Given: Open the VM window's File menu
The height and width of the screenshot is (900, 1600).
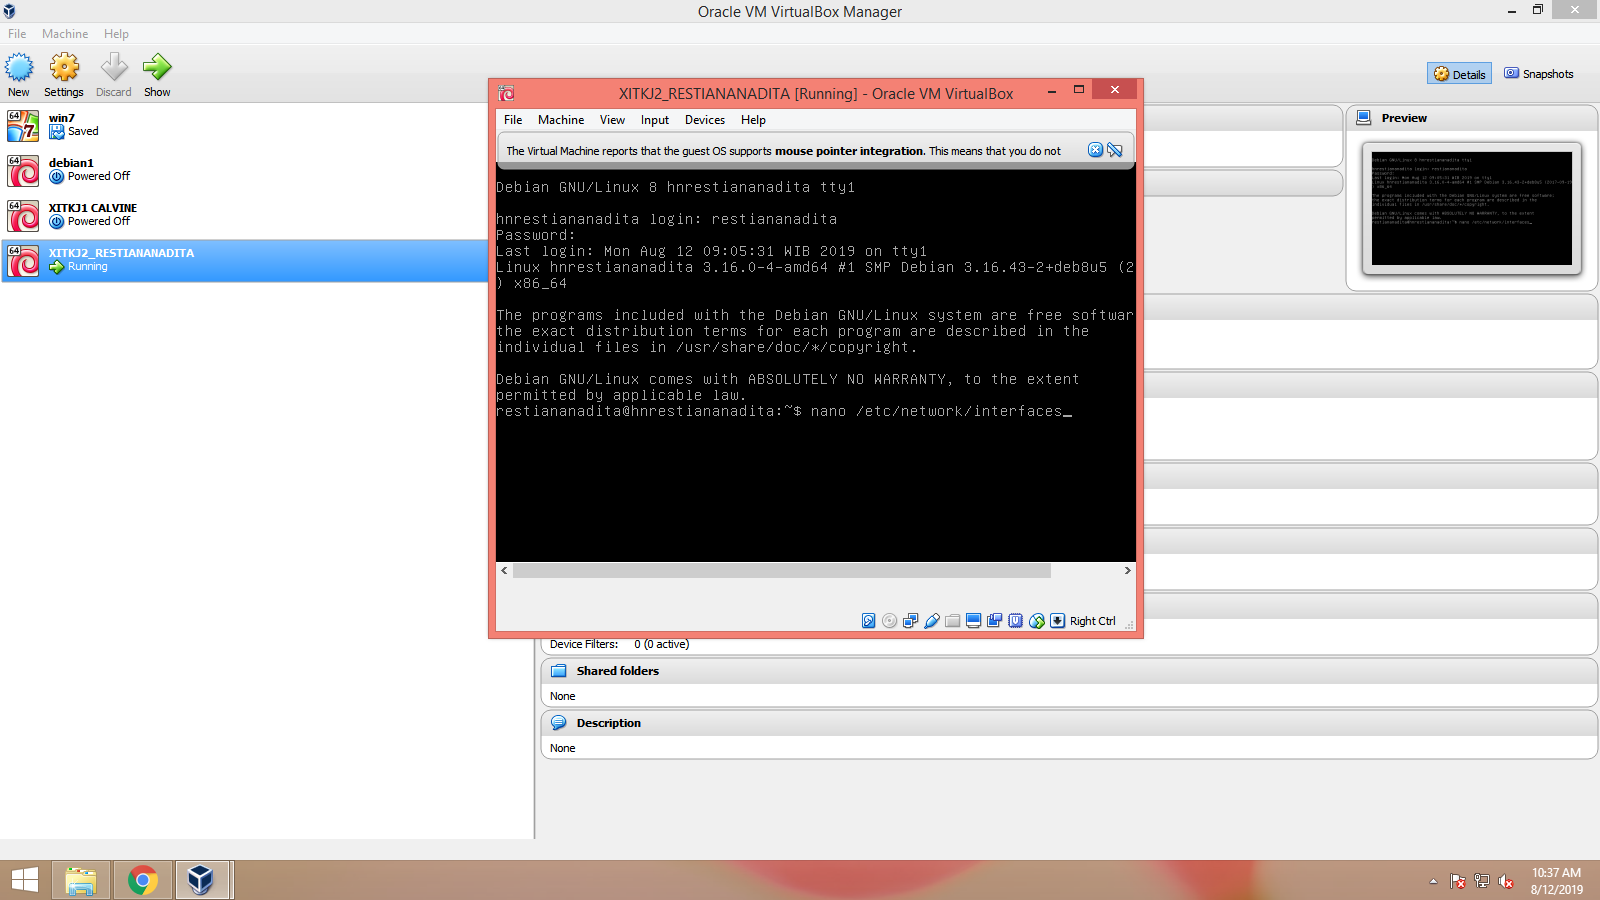Looking at the screenshot, I should pos(513,120).
